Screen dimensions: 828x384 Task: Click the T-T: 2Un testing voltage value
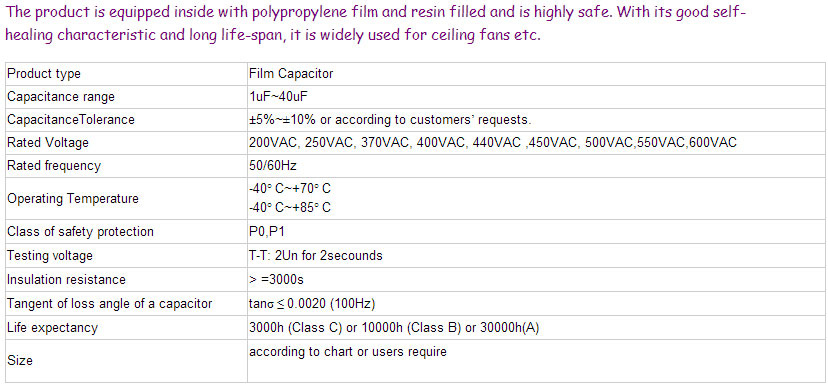[x=316, y=256]
